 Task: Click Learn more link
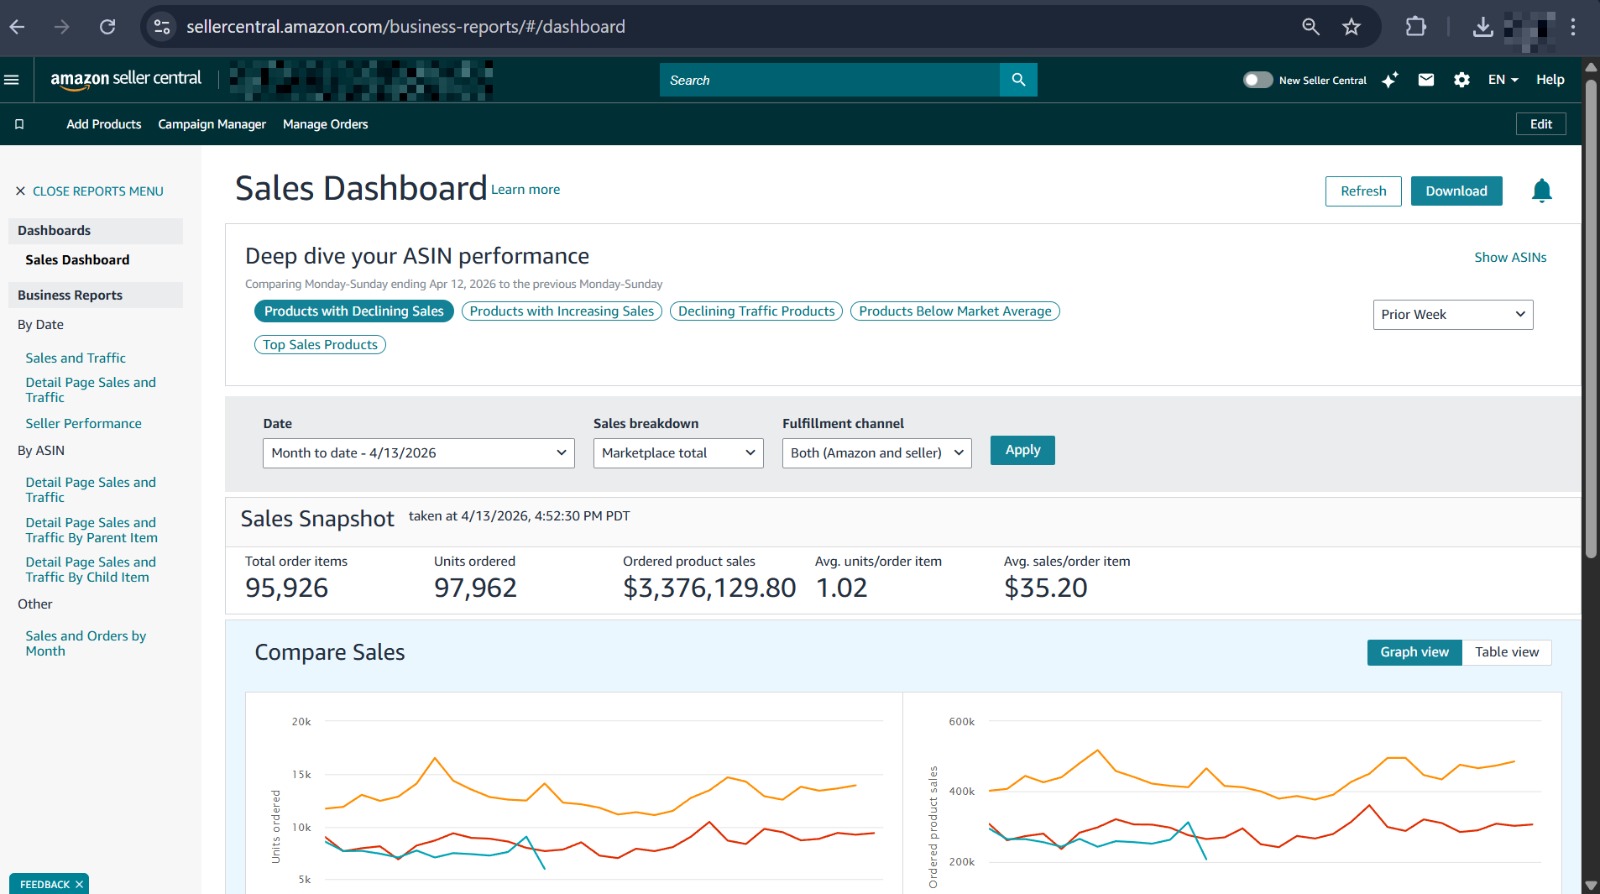pyautogui.click(x=525, y=189)
